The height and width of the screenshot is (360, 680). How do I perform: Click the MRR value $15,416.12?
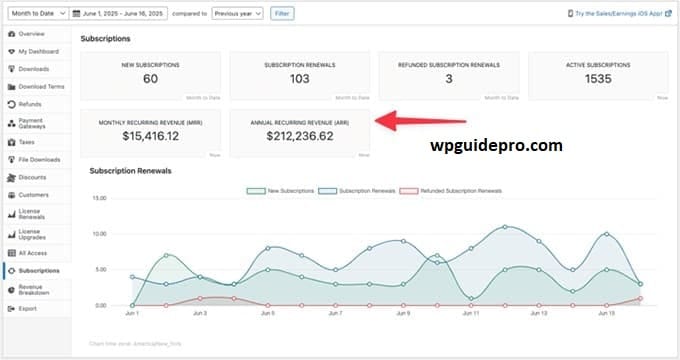pos(150,136)
